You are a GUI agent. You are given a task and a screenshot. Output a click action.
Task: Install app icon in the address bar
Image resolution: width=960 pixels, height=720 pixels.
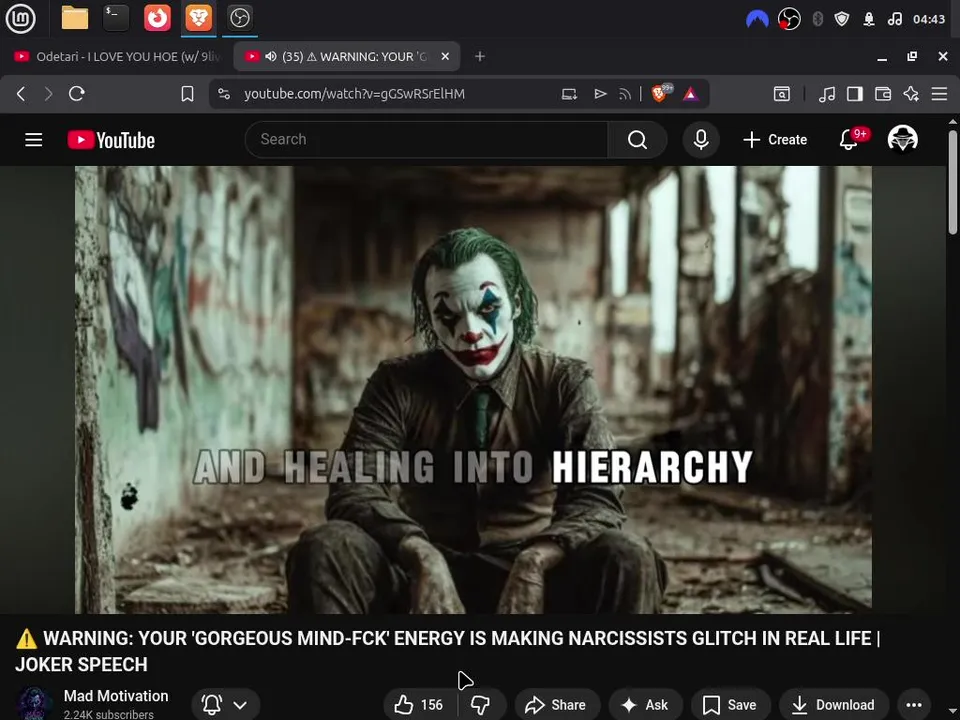[569, 94]
